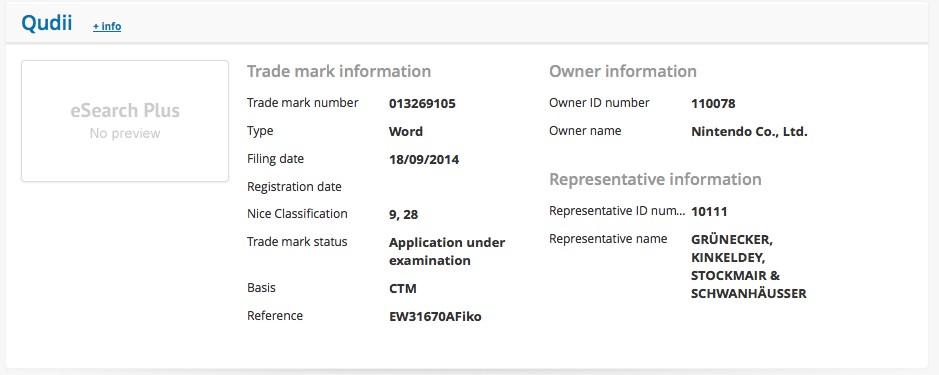Screen dimensions: 939x375
Task: Select filing date 18/09/2014
Action: 424,160
